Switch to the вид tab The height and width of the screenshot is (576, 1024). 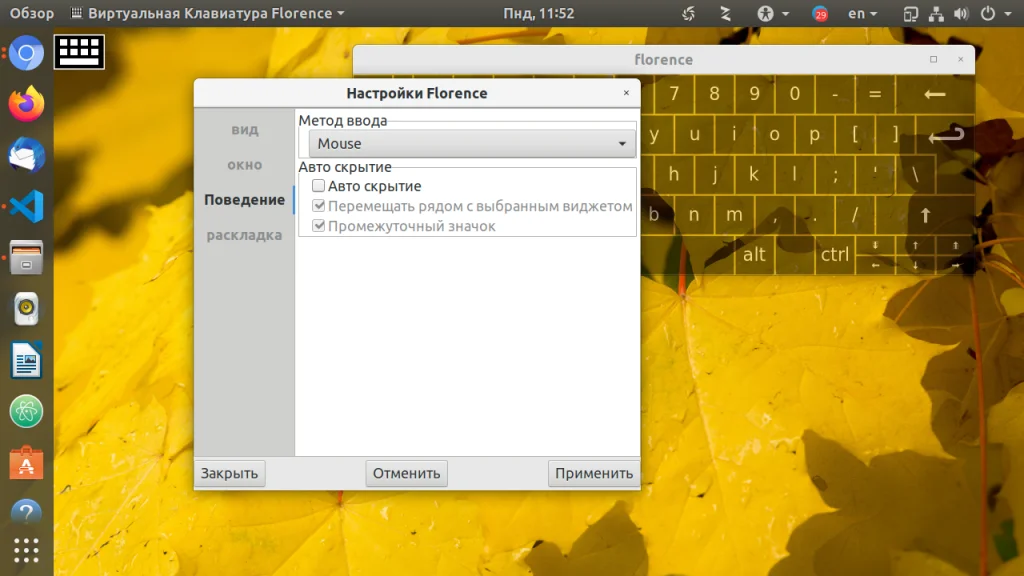coord(244,130)
